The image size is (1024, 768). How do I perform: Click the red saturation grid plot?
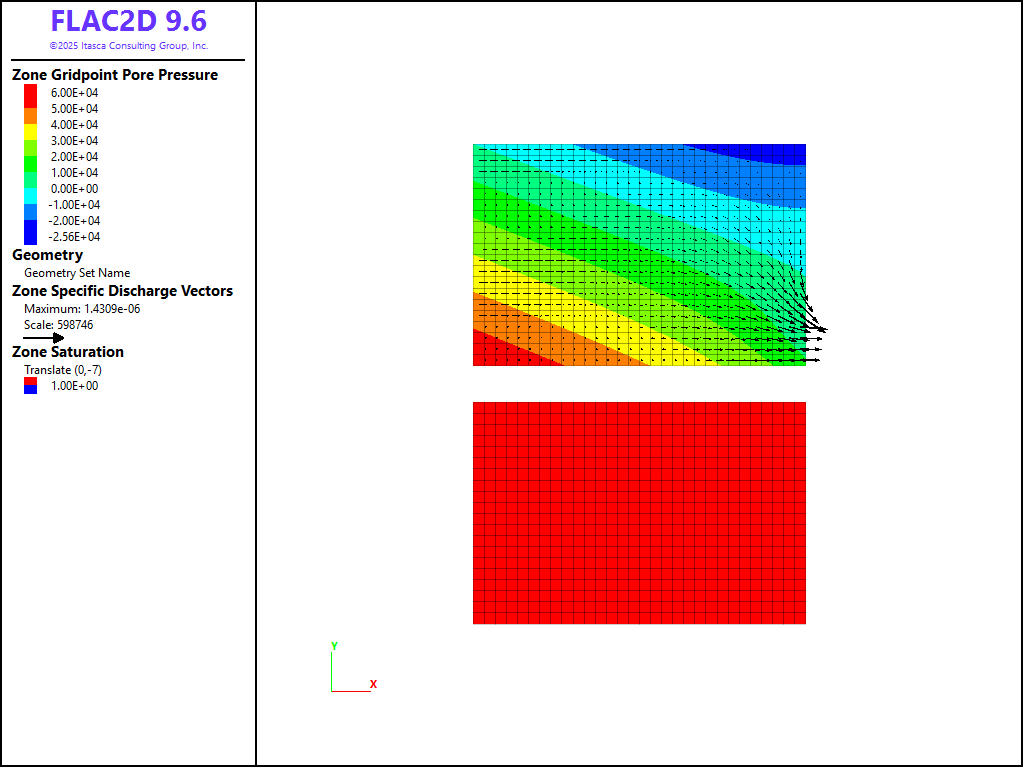(x=639, y=513)
